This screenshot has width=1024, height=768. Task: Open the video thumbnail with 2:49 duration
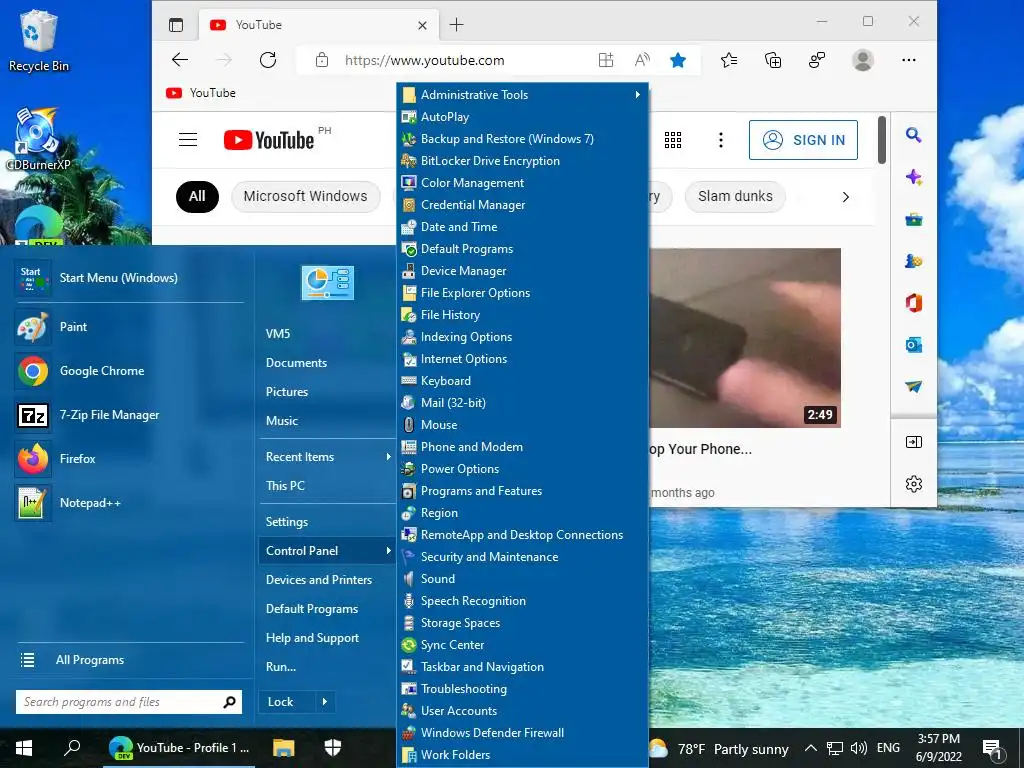coord(744,338)
